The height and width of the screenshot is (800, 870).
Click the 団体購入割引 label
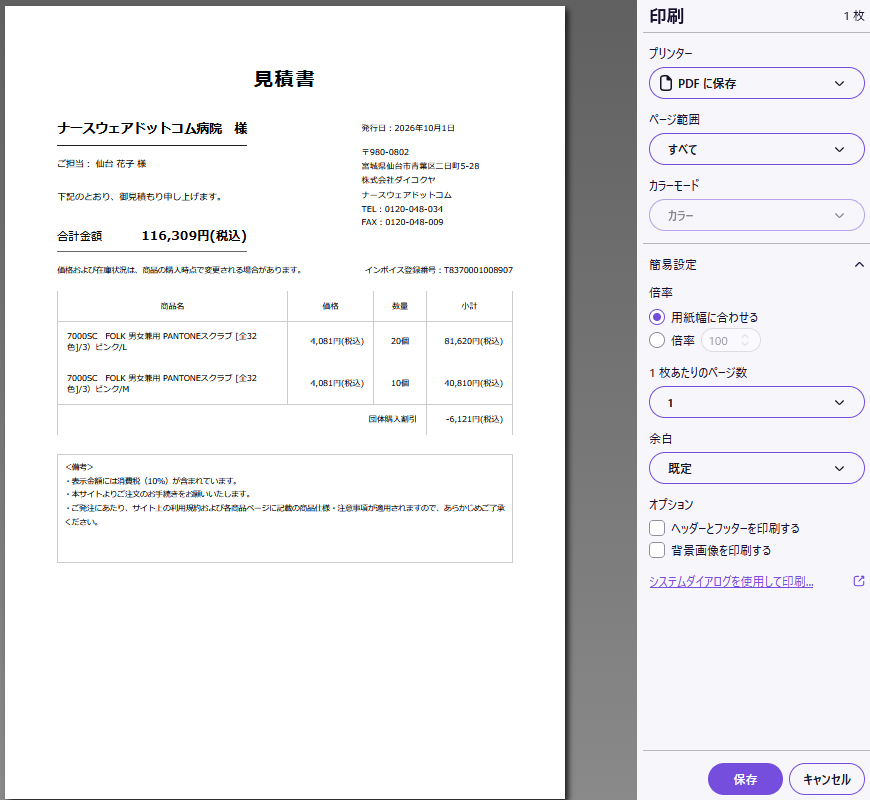coord(392,419)
